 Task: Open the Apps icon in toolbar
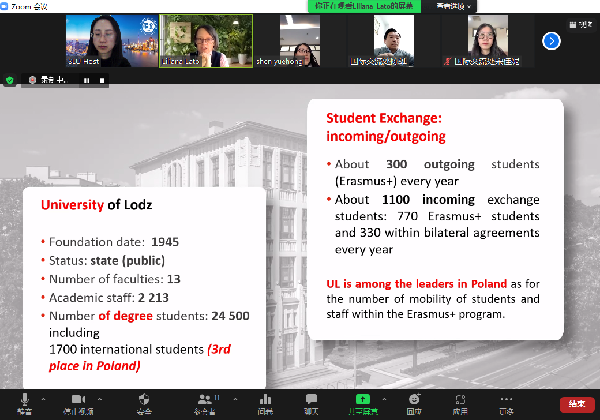coord(460,404)
